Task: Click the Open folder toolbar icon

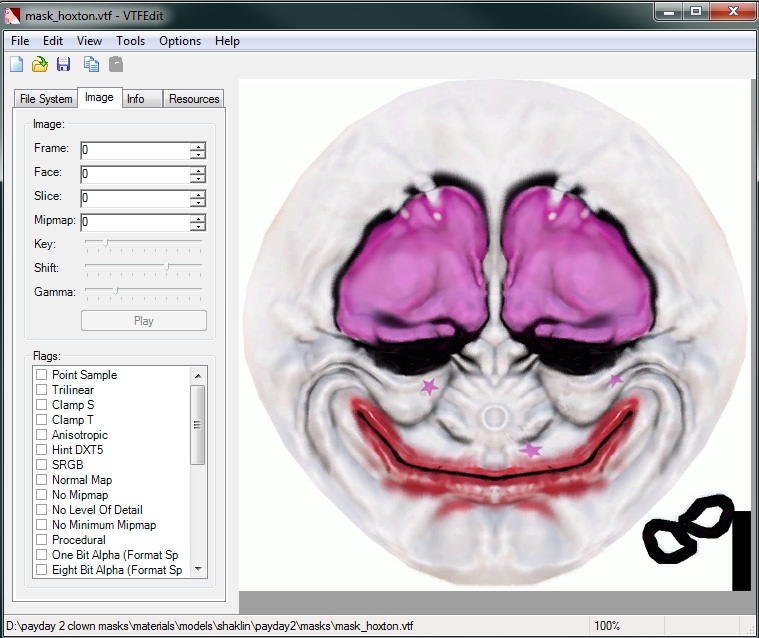Action: pos(40,64)
